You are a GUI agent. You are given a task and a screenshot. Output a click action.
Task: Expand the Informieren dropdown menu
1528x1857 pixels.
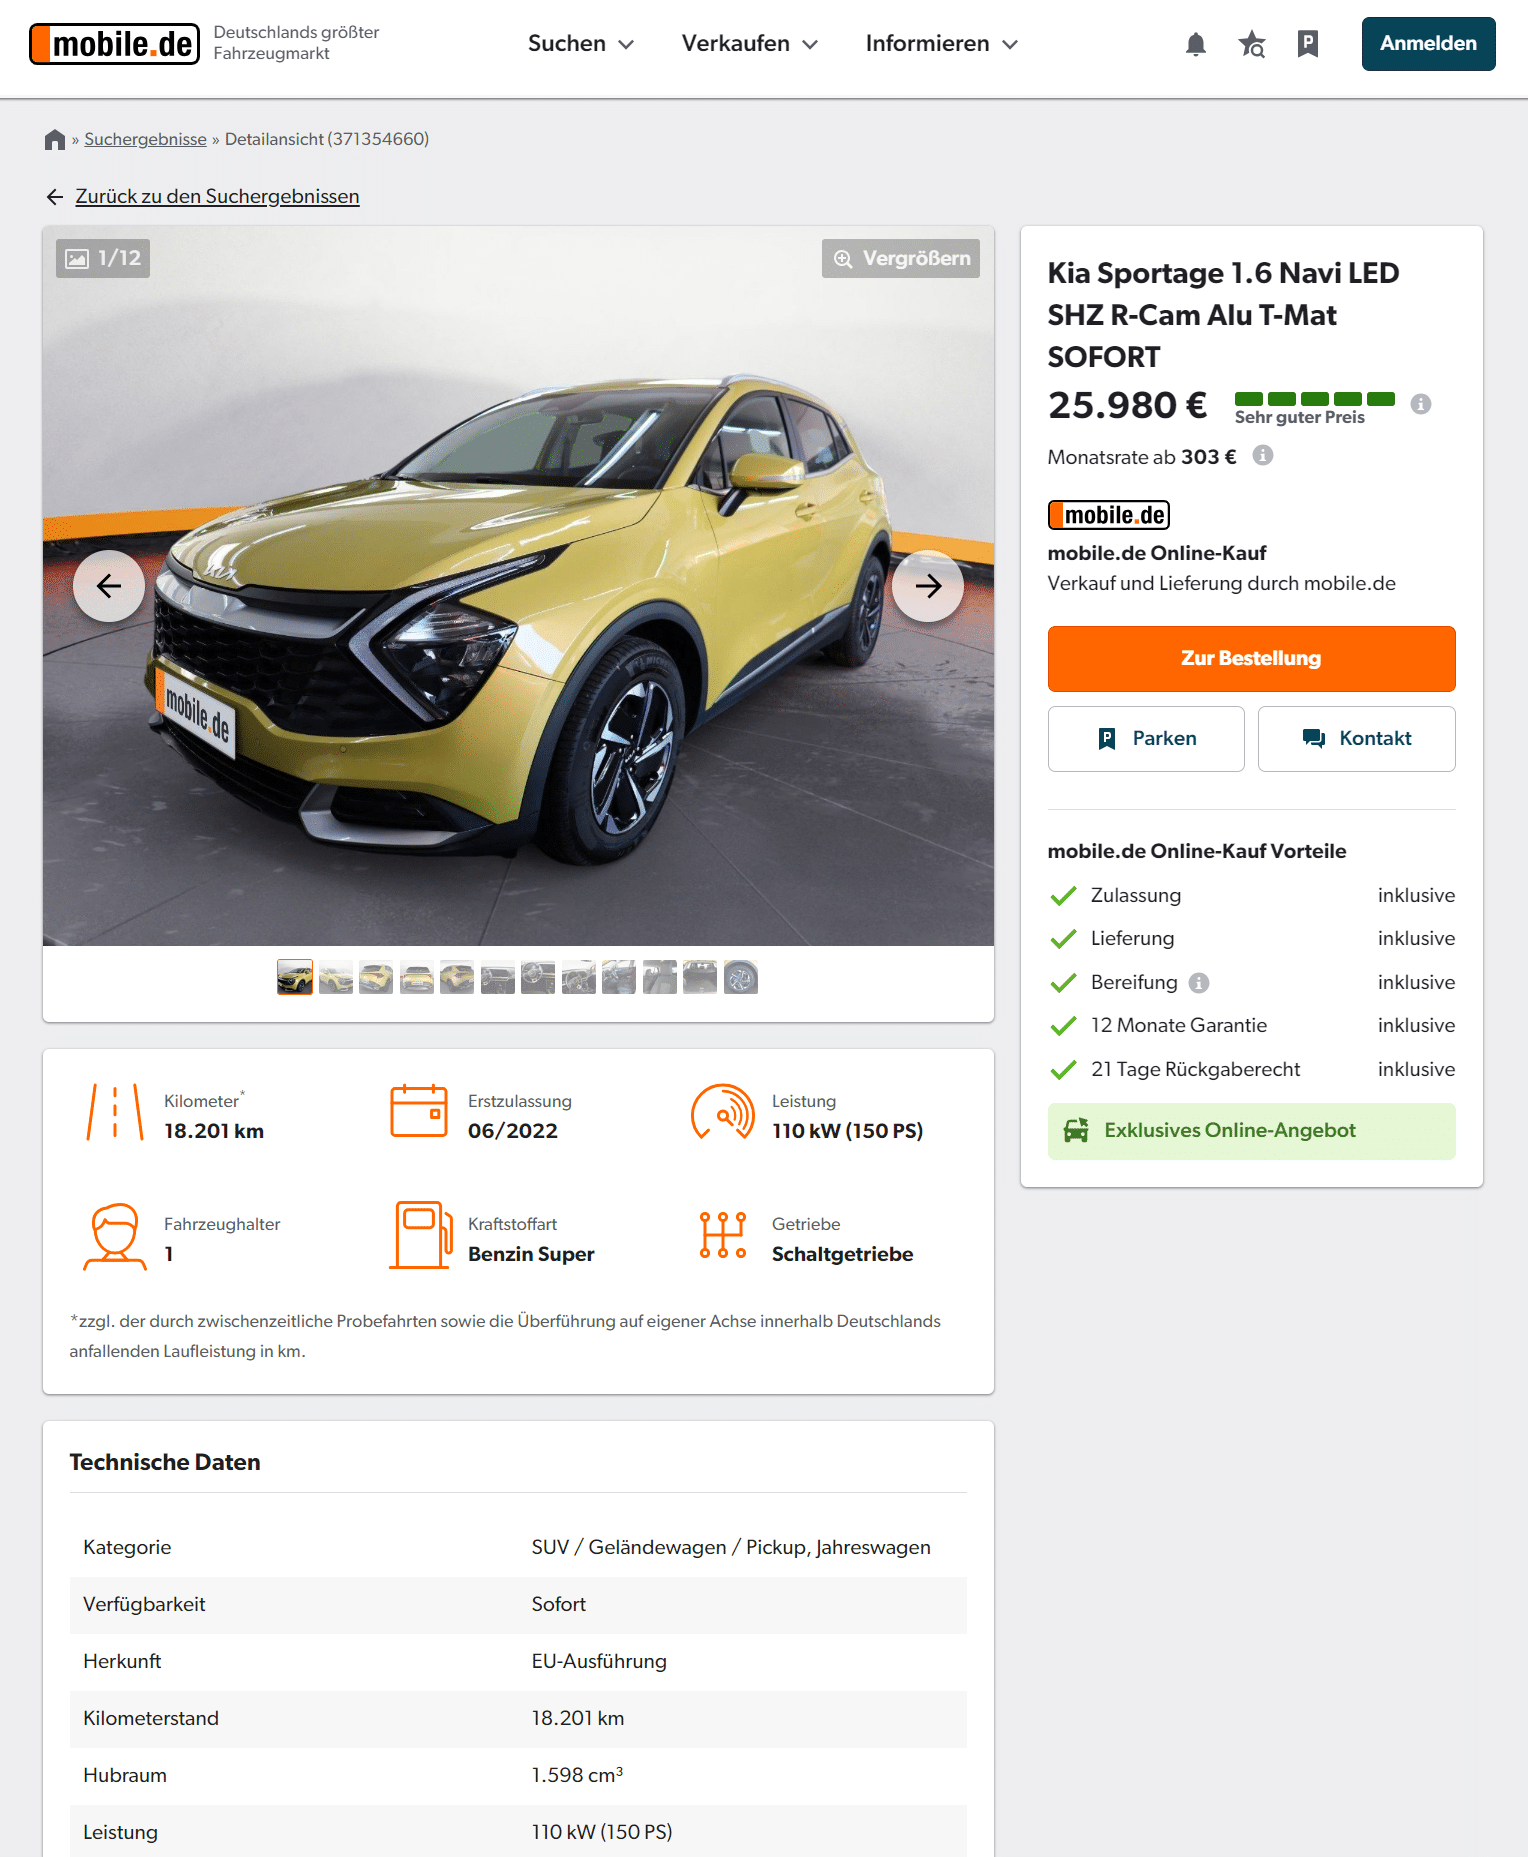941,44
